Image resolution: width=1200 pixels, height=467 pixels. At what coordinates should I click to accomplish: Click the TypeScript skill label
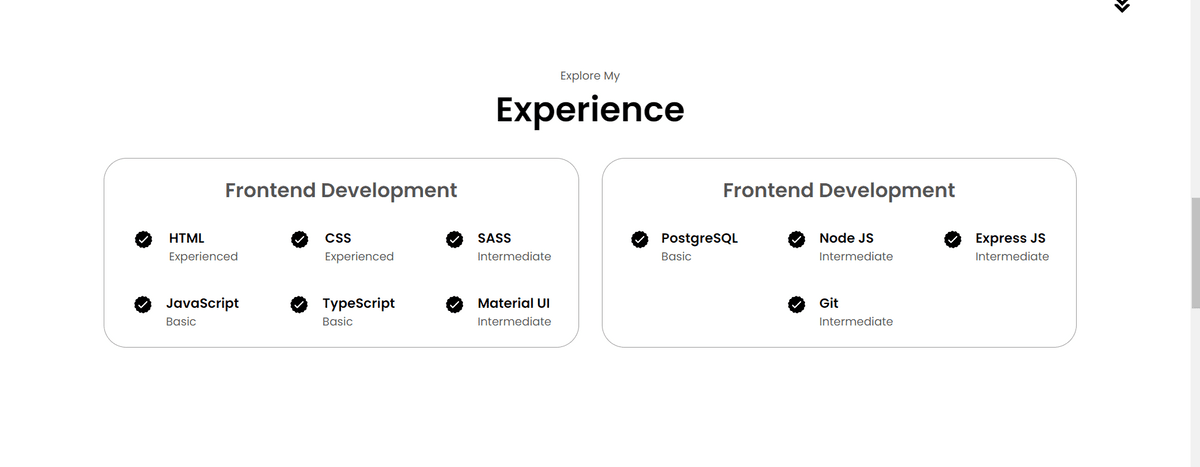358,303
